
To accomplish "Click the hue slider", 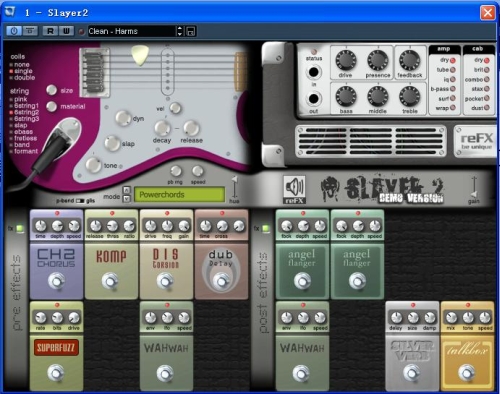I will coord(234,187).
